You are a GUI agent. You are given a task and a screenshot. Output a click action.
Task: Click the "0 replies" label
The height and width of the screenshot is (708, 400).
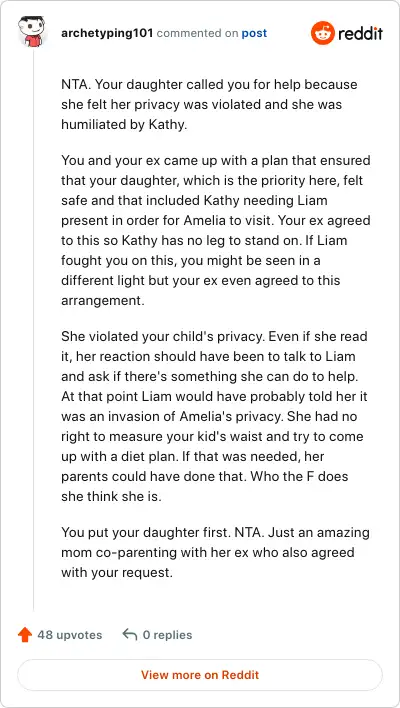167,635
